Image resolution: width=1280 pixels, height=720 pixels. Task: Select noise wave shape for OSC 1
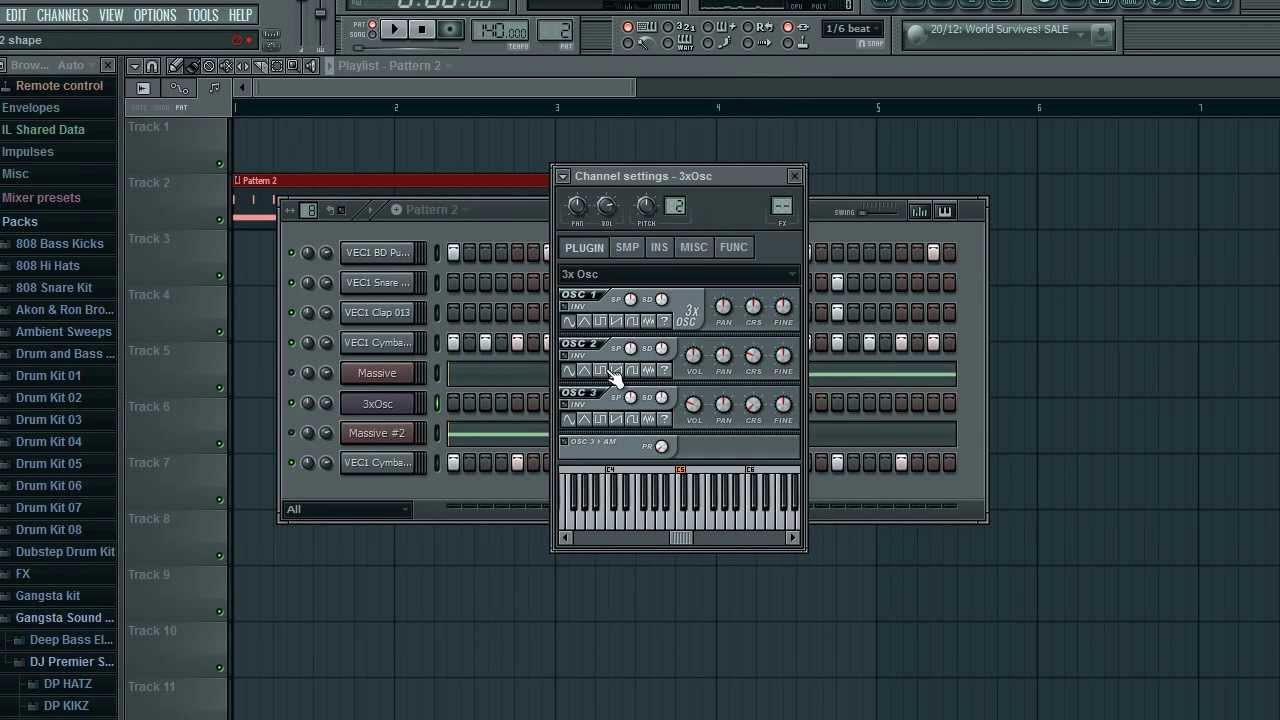648,321
